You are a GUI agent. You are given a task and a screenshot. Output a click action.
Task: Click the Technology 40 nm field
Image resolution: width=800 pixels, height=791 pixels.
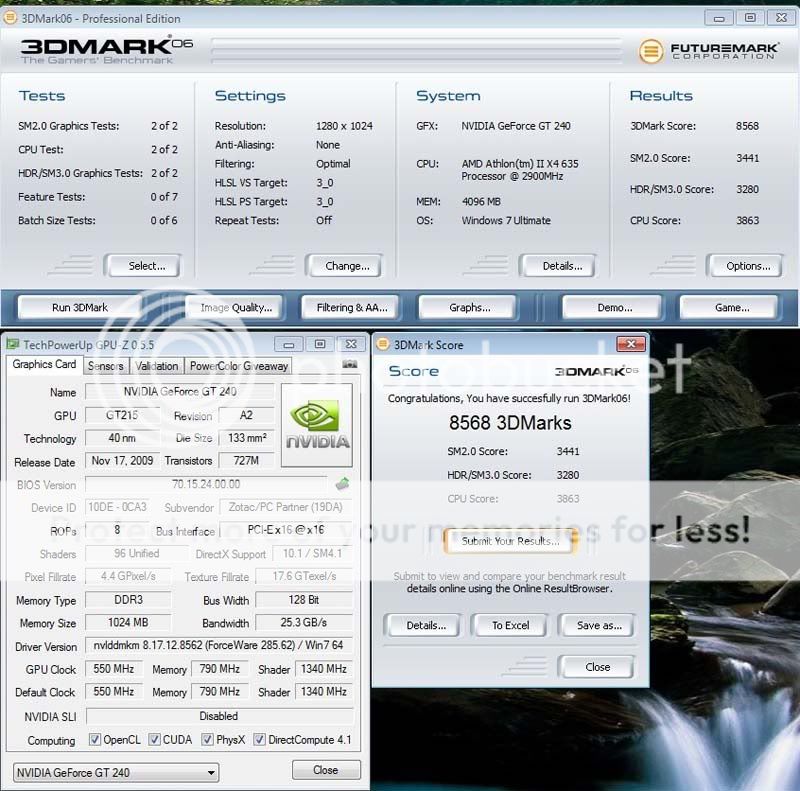coord(122,438)
